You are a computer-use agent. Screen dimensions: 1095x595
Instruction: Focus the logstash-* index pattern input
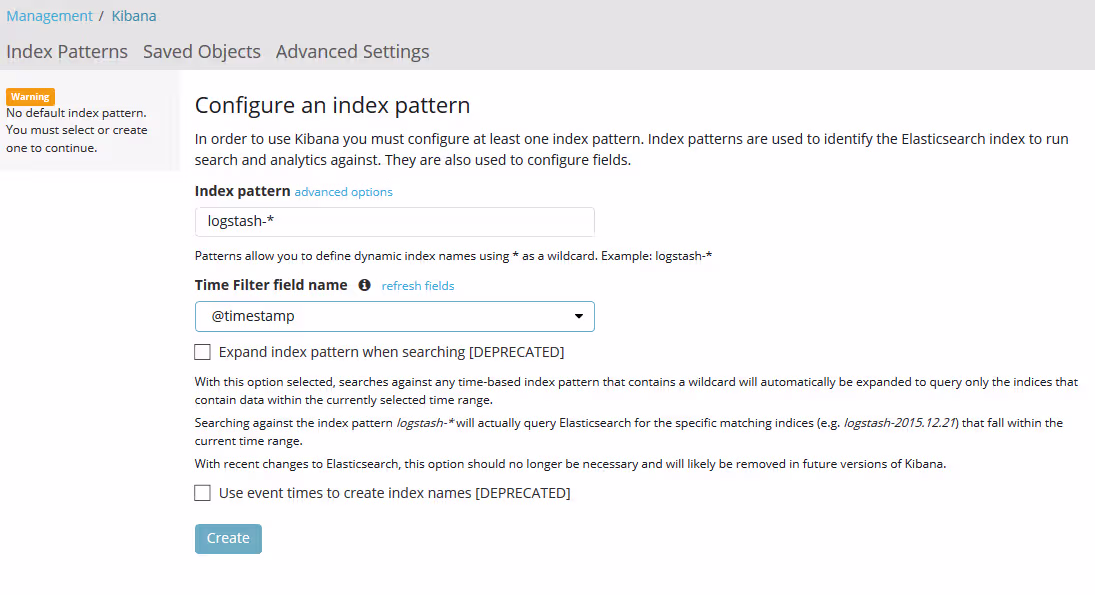394,222
